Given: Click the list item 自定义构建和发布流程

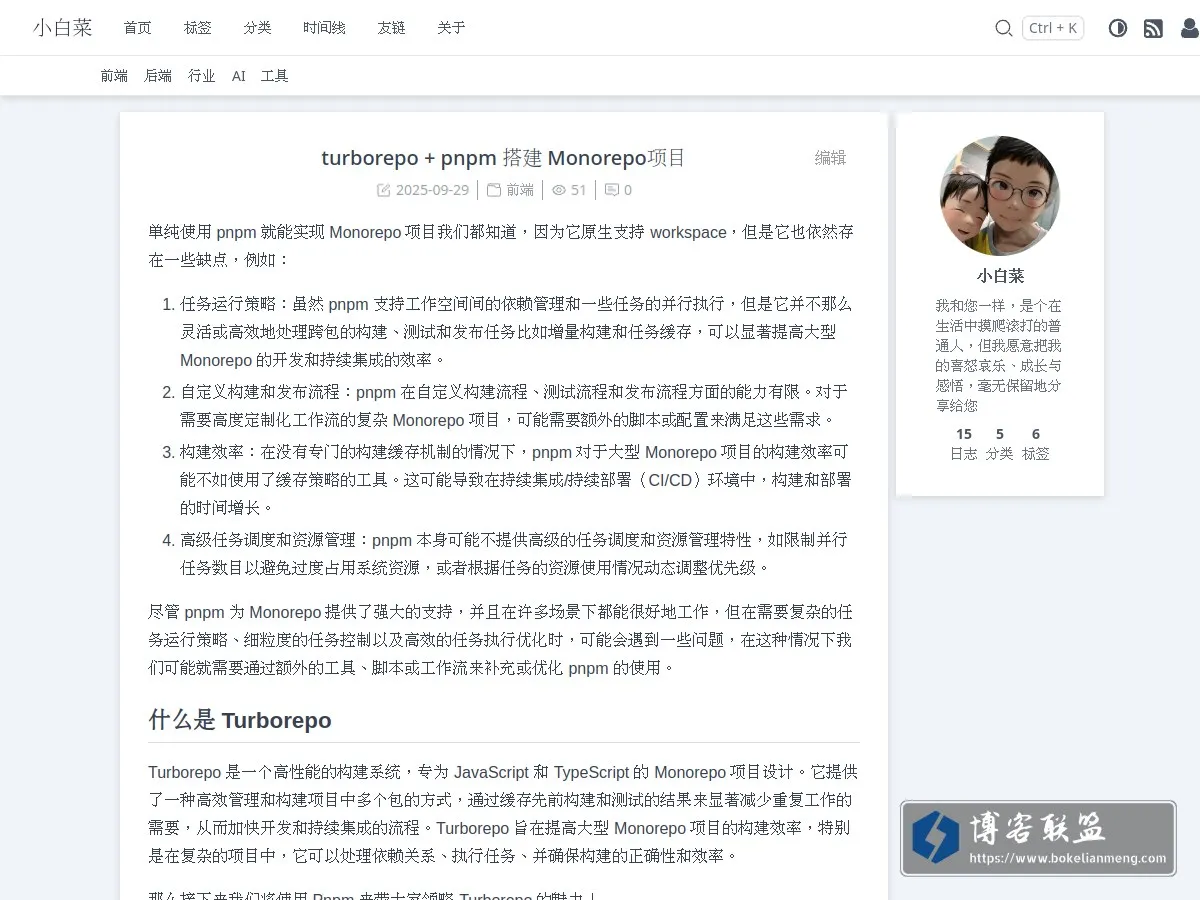Looking at the screenshot, I should (514, 405).
